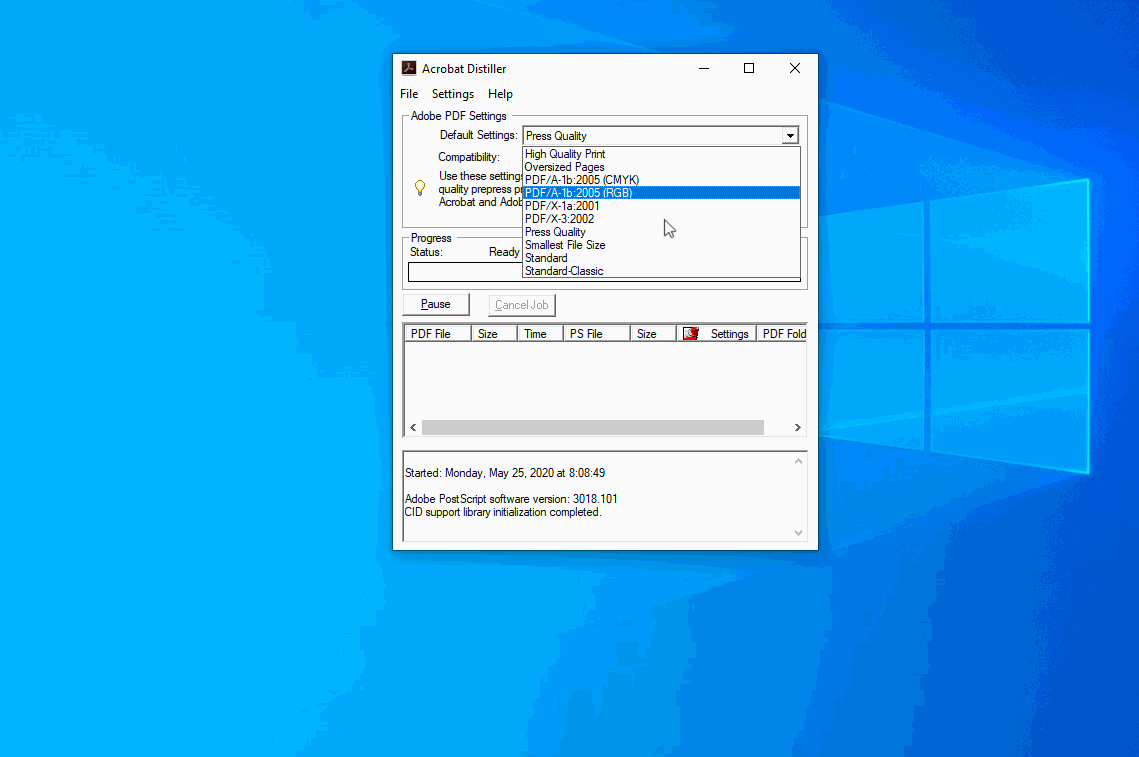Click the Cancel Job button

tap(522, 305)
